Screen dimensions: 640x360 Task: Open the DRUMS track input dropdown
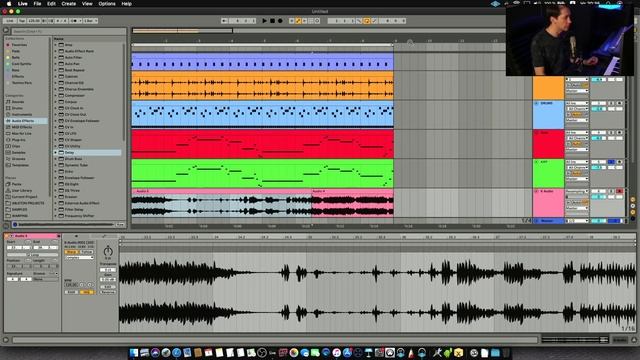tap(577, 103)
